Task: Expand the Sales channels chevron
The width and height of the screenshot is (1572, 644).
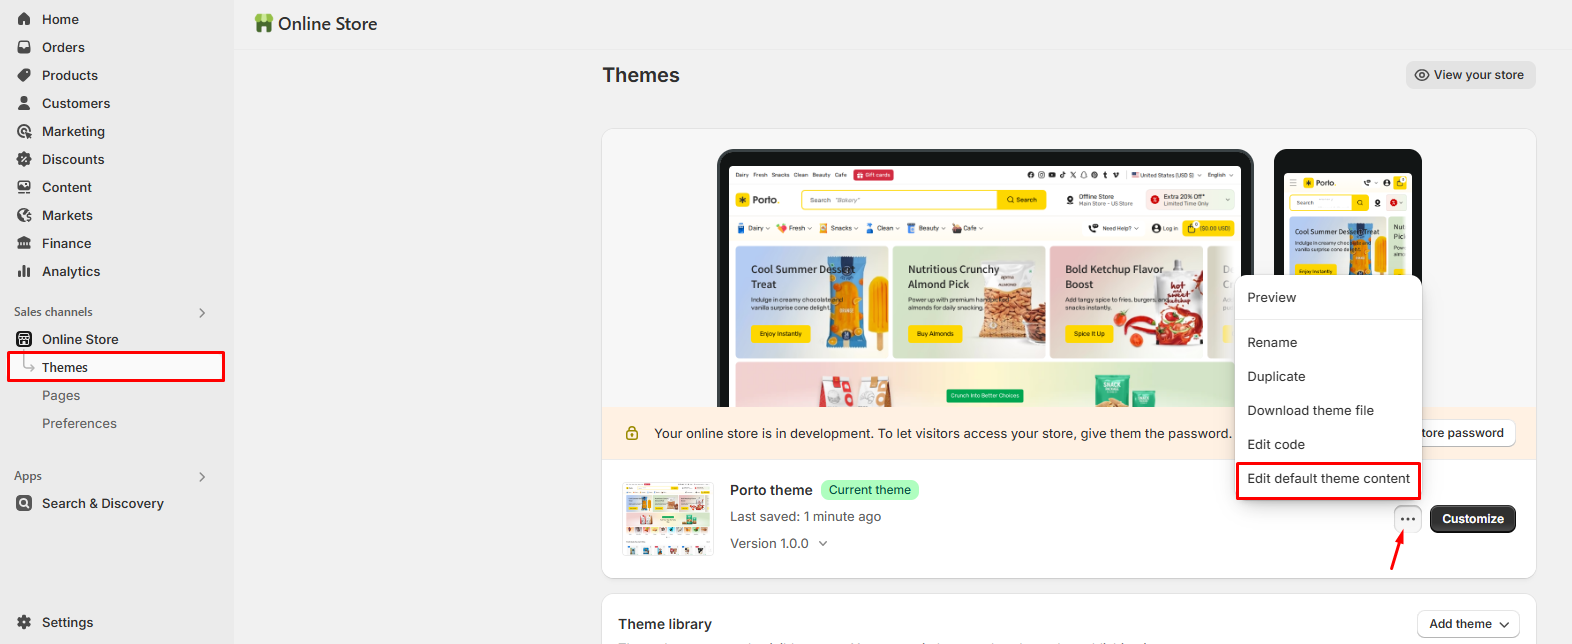Action: [202, 313]
